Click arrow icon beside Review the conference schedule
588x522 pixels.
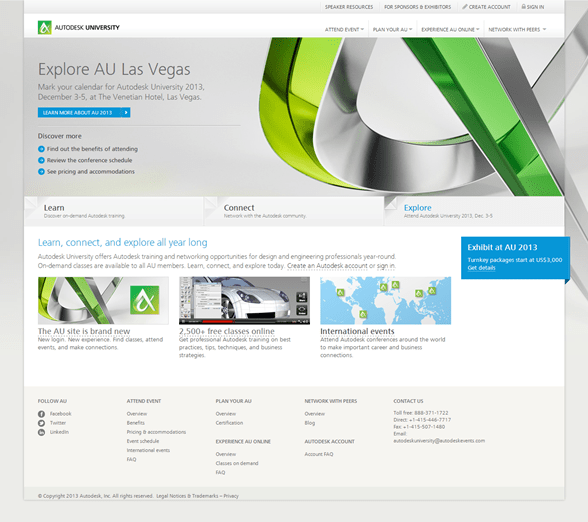tap(41, 160)
